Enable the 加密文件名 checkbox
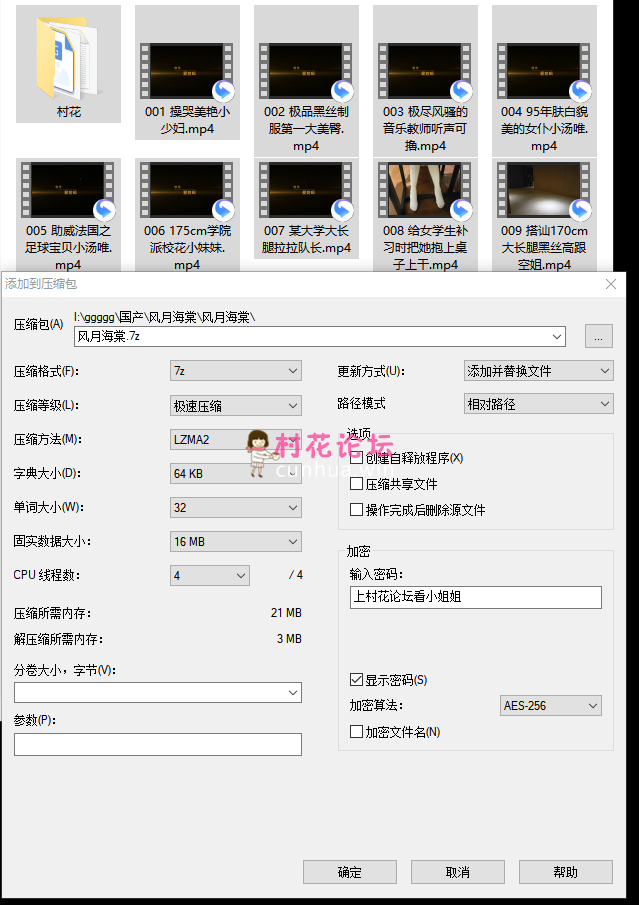The image size is (639, 905). 357,732
